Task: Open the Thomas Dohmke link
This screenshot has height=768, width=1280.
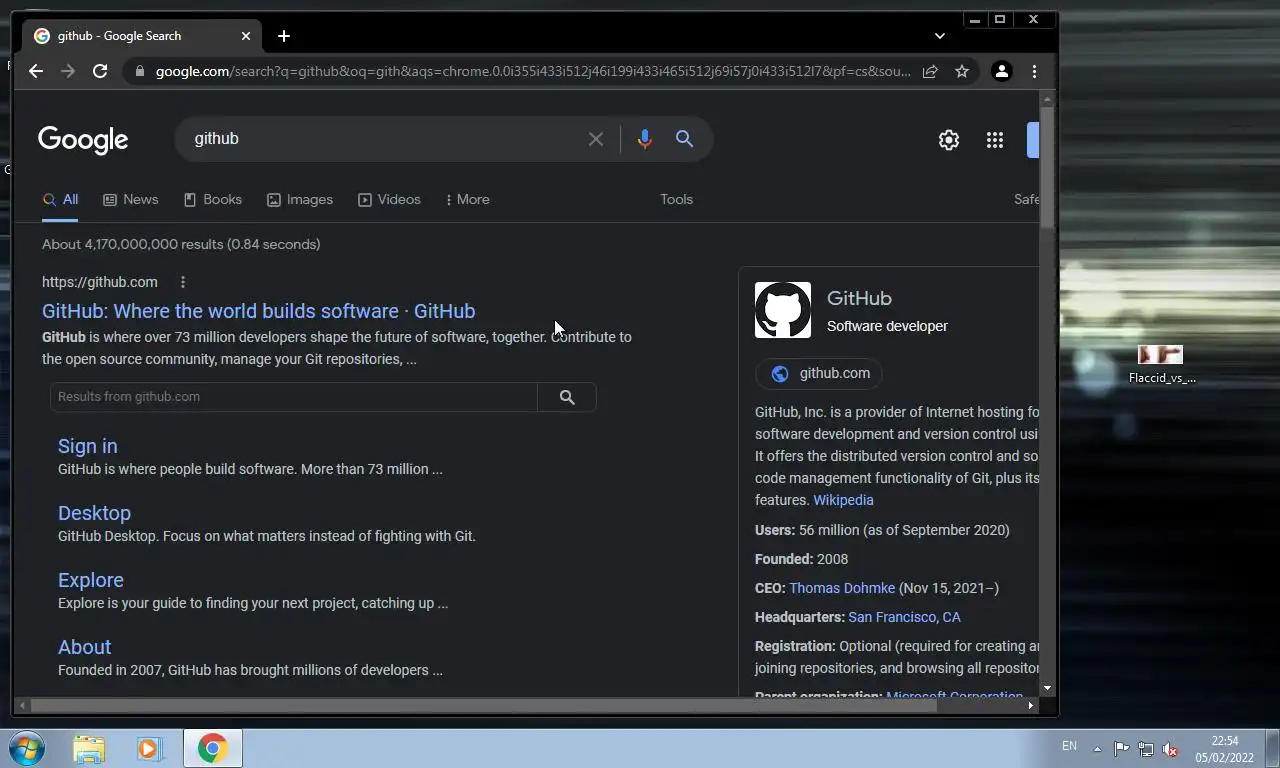Action: click(x=842, y=588)
